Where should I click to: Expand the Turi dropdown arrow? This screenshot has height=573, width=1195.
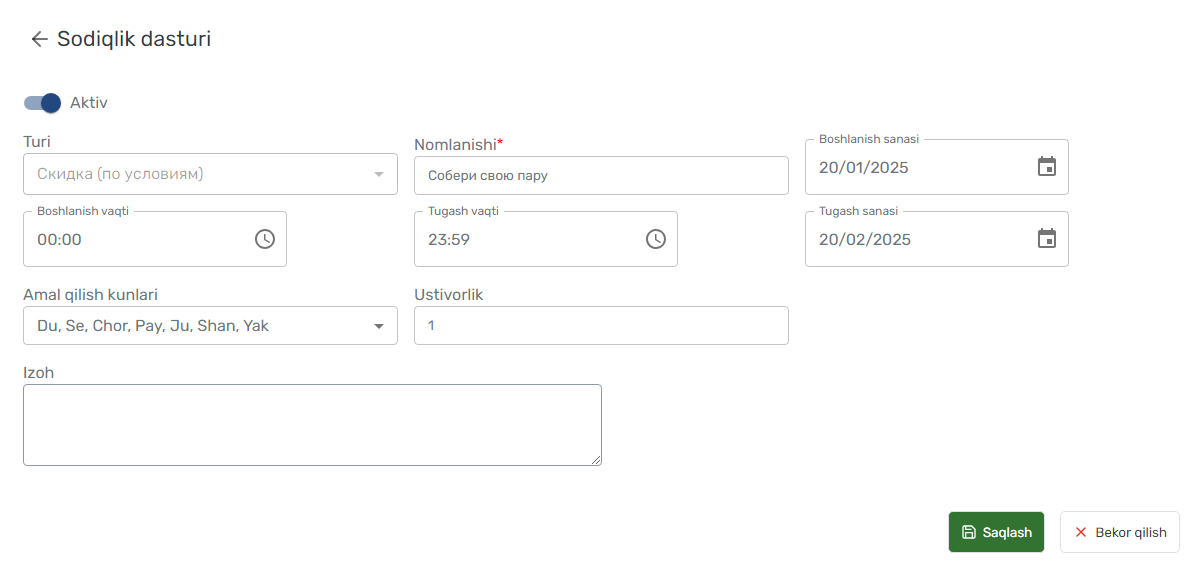click(x=379, y=174)
